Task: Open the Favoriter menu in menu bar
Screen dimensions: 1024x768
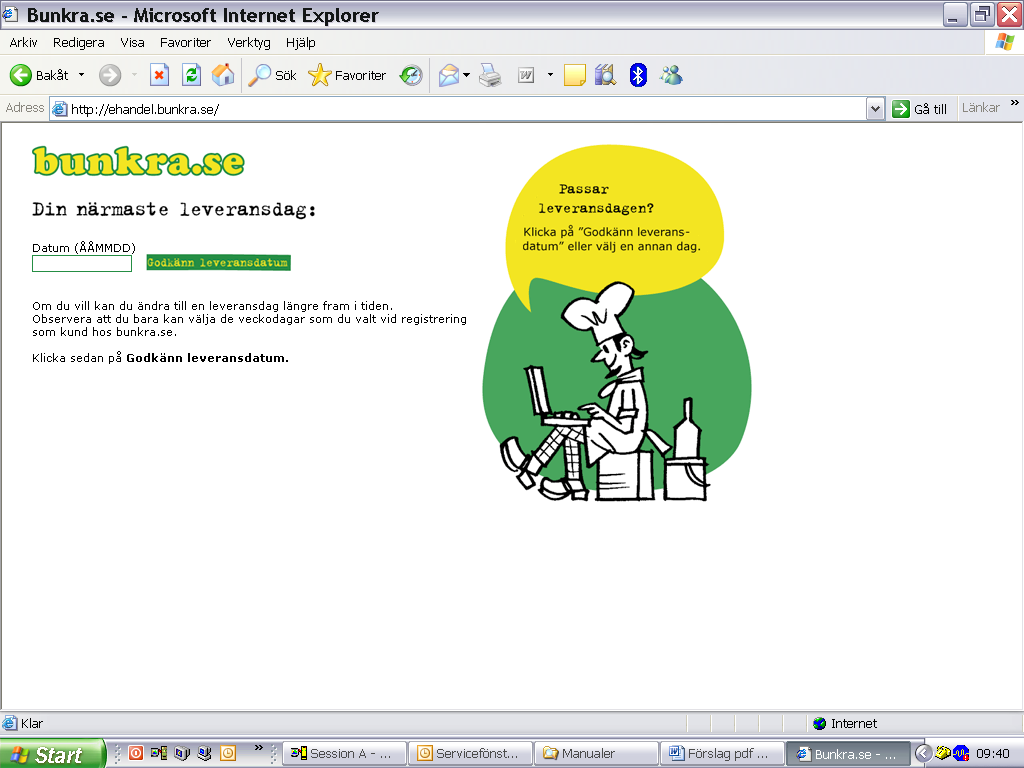Action: point(185,42)
